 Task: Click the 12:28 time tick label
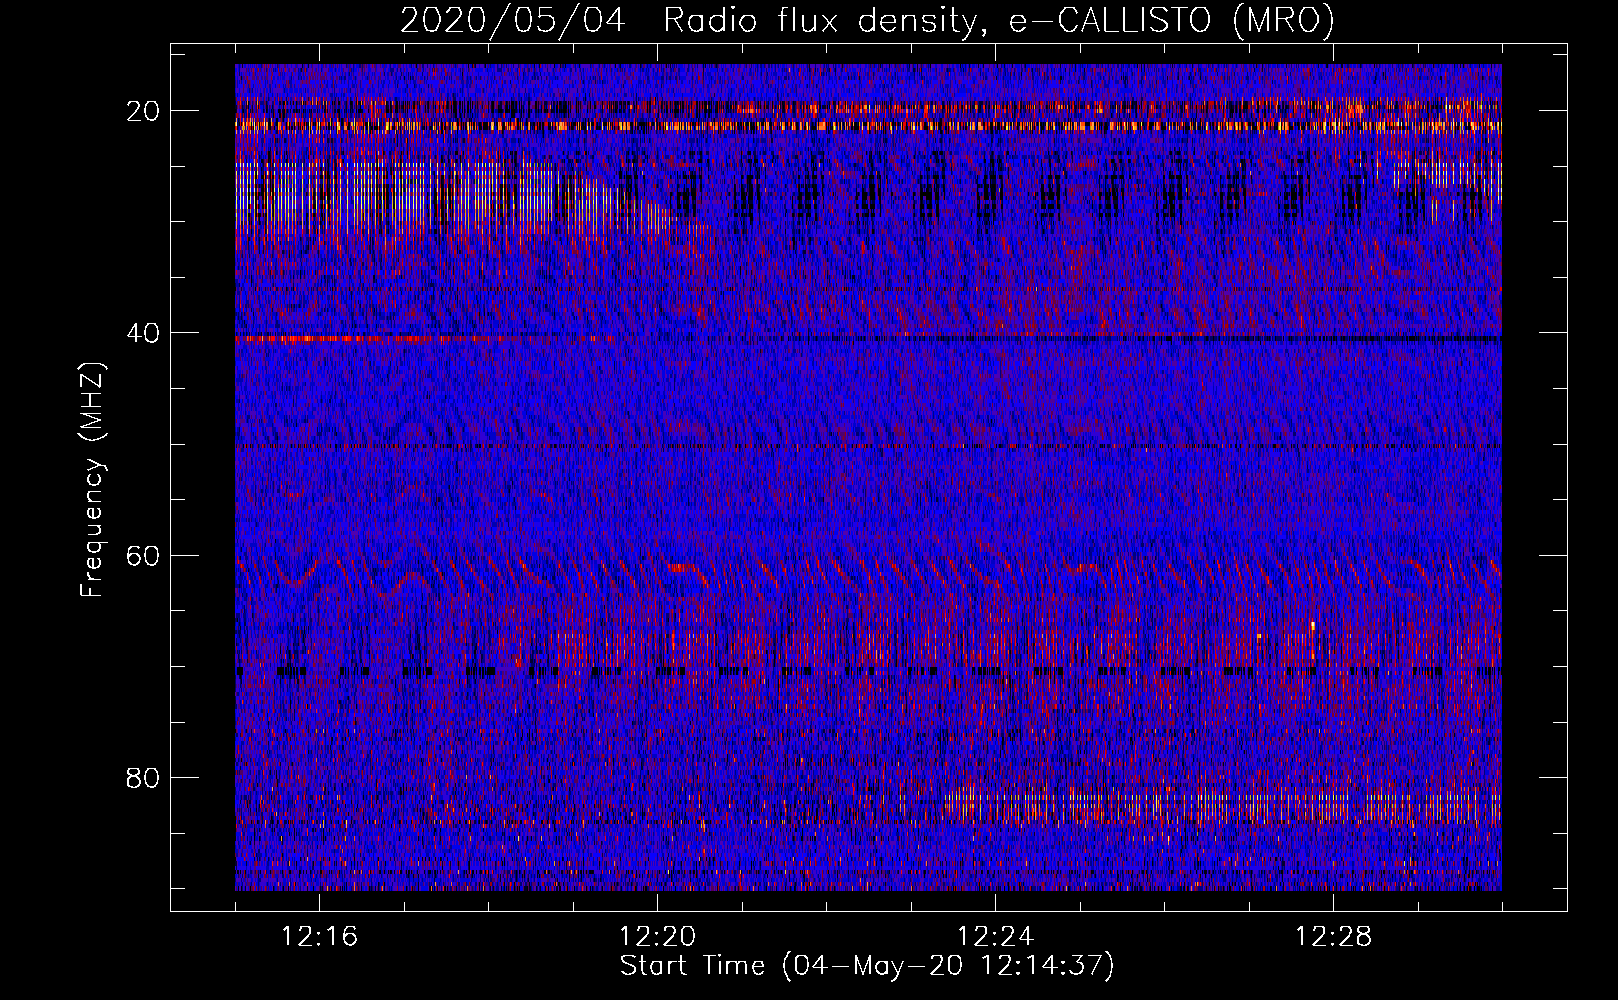point(1333,937)
